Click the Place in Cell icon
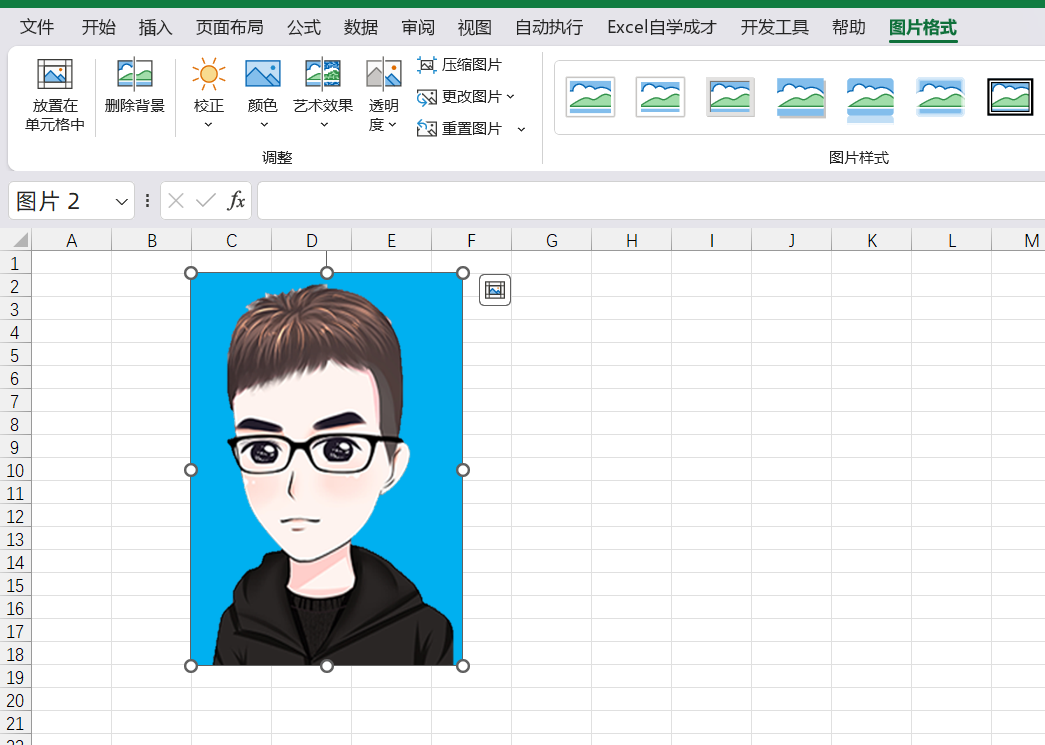The image size is (1045, 745). tap(55, 74)
